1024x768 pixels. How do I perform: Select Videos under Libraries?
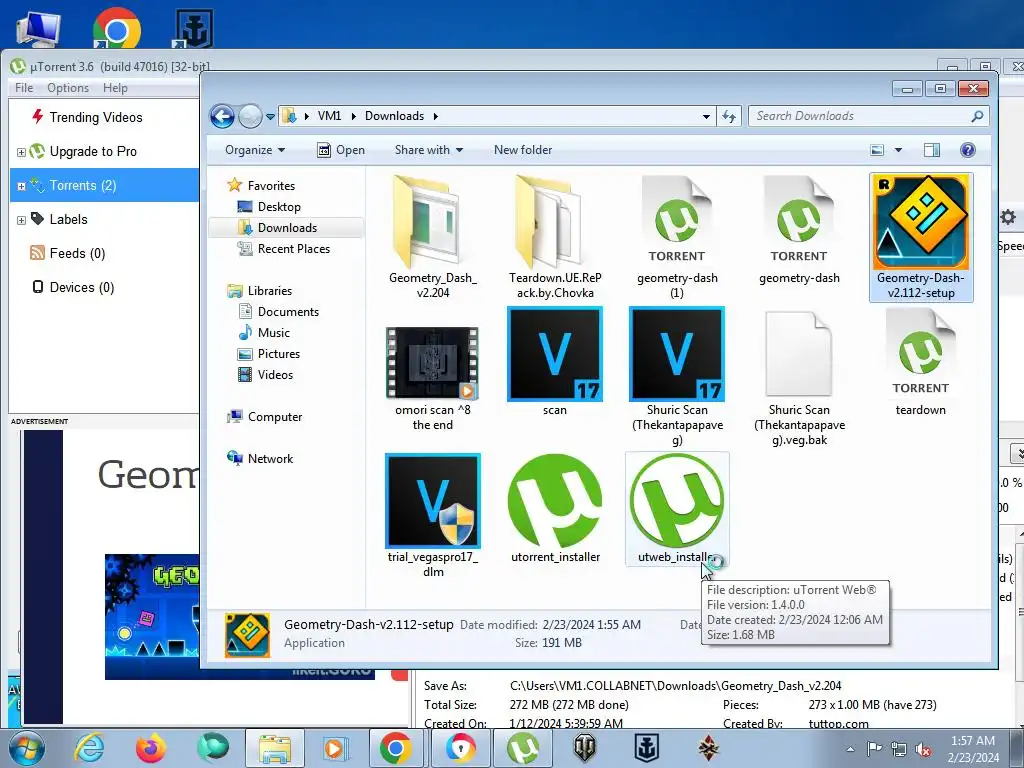[274, 374]
